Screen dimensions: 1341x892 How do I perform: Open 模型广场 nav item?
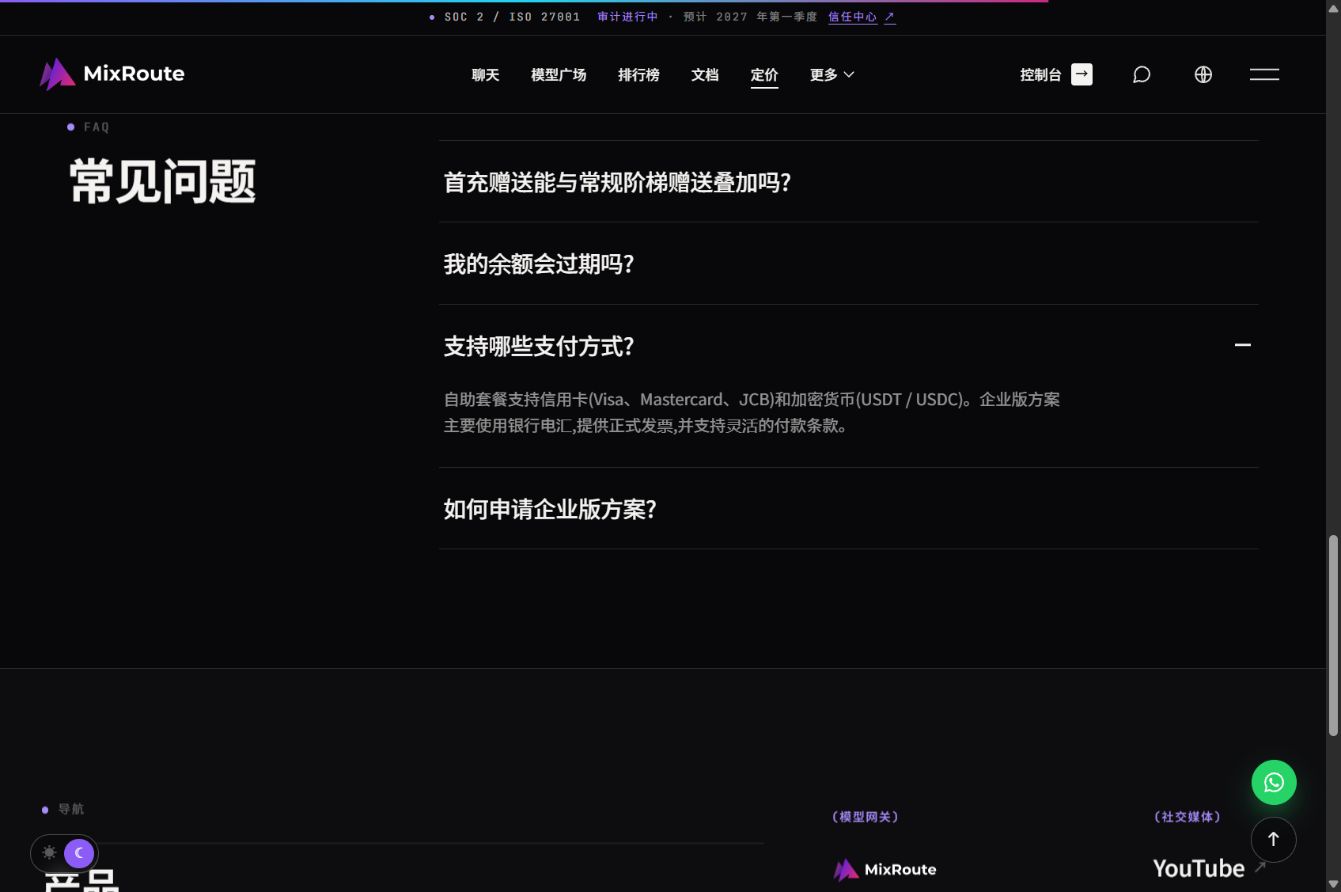pos(558,74)
